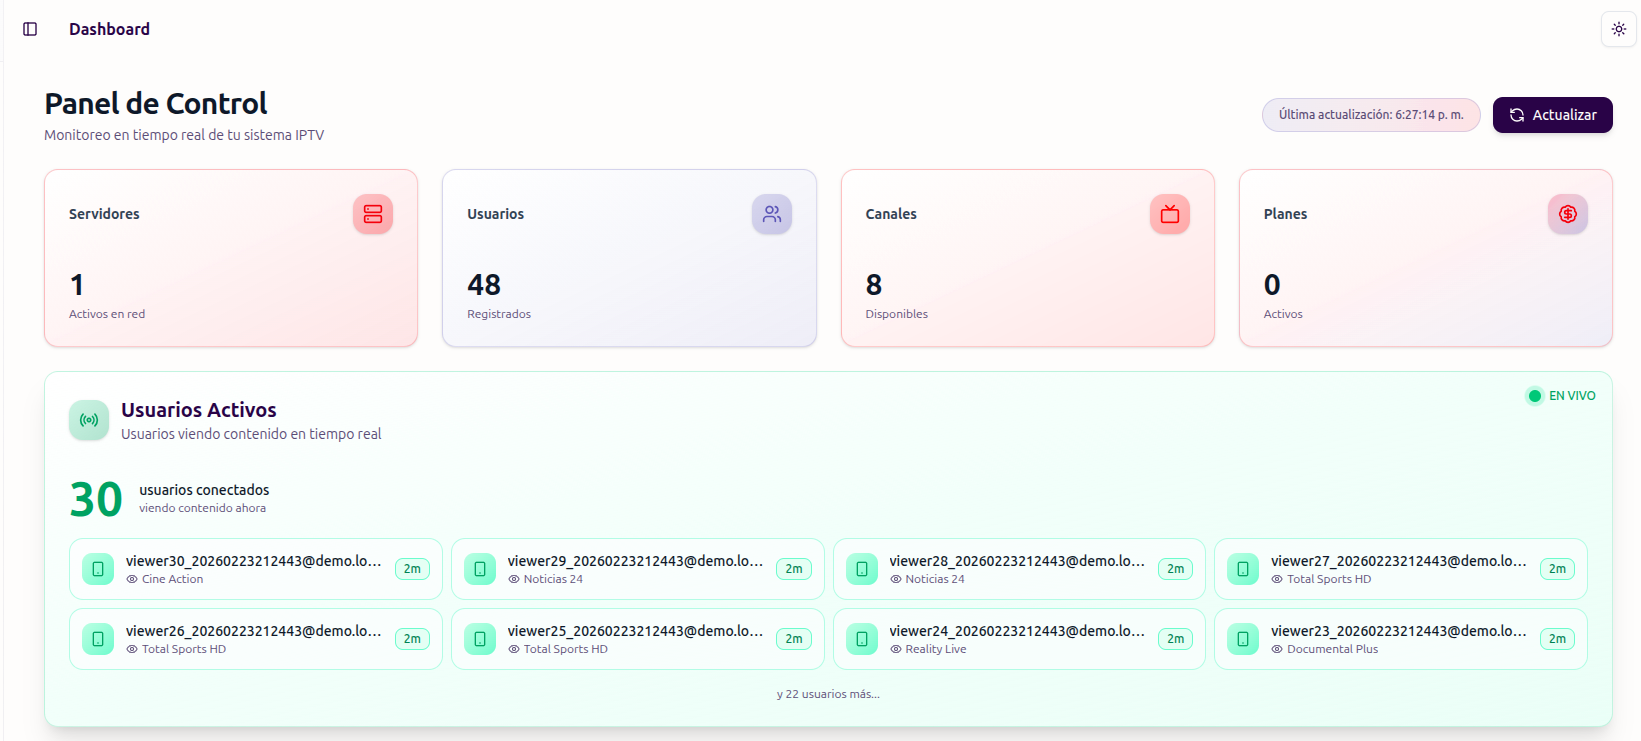The height and width of the screenshot is (741, 1641).
Task: Select viewer23_20260223212443 username
Action: (1399, 631)
